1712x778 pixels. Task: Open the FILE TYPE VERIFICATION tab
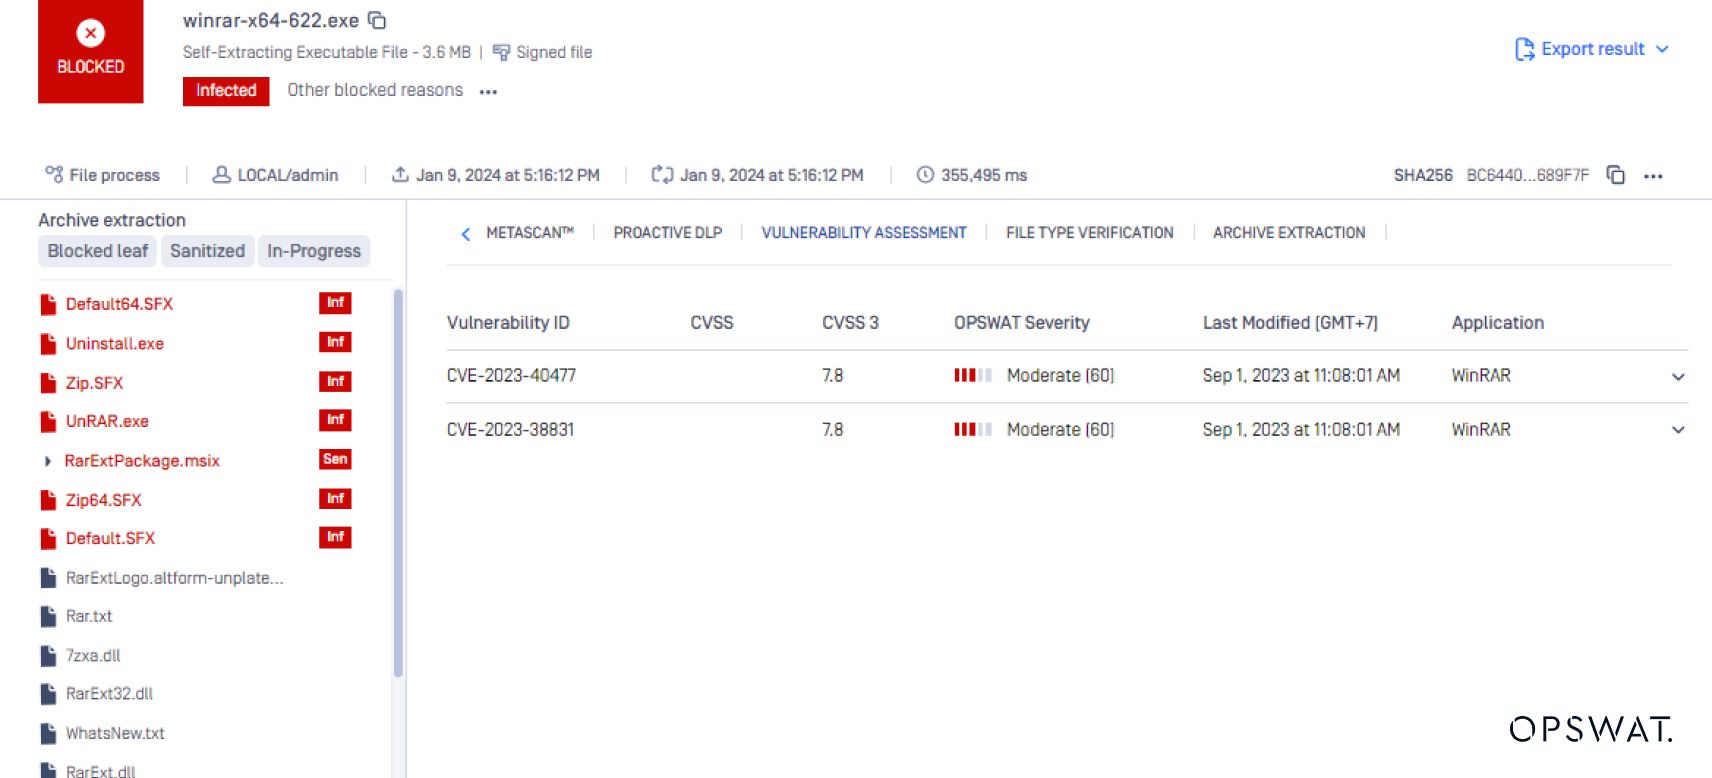[x=1089, y=233]
